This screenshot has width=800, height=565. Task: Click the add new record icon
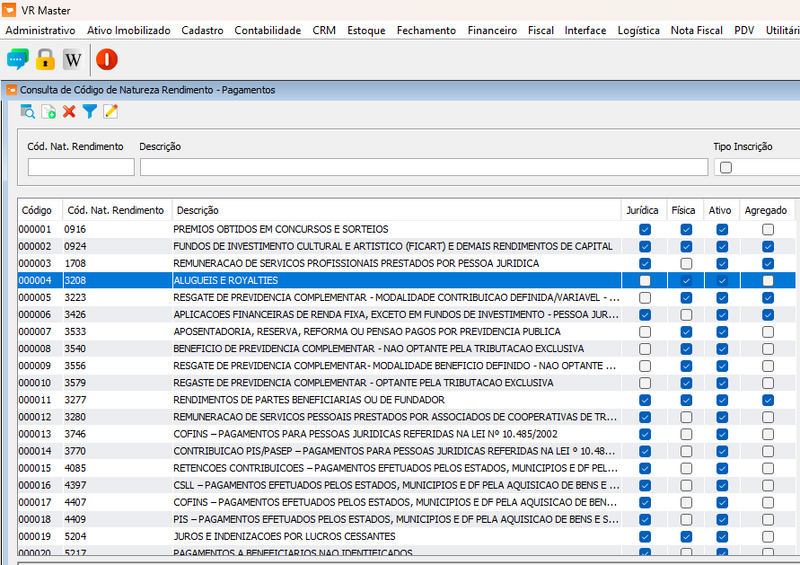click(48, 111)
